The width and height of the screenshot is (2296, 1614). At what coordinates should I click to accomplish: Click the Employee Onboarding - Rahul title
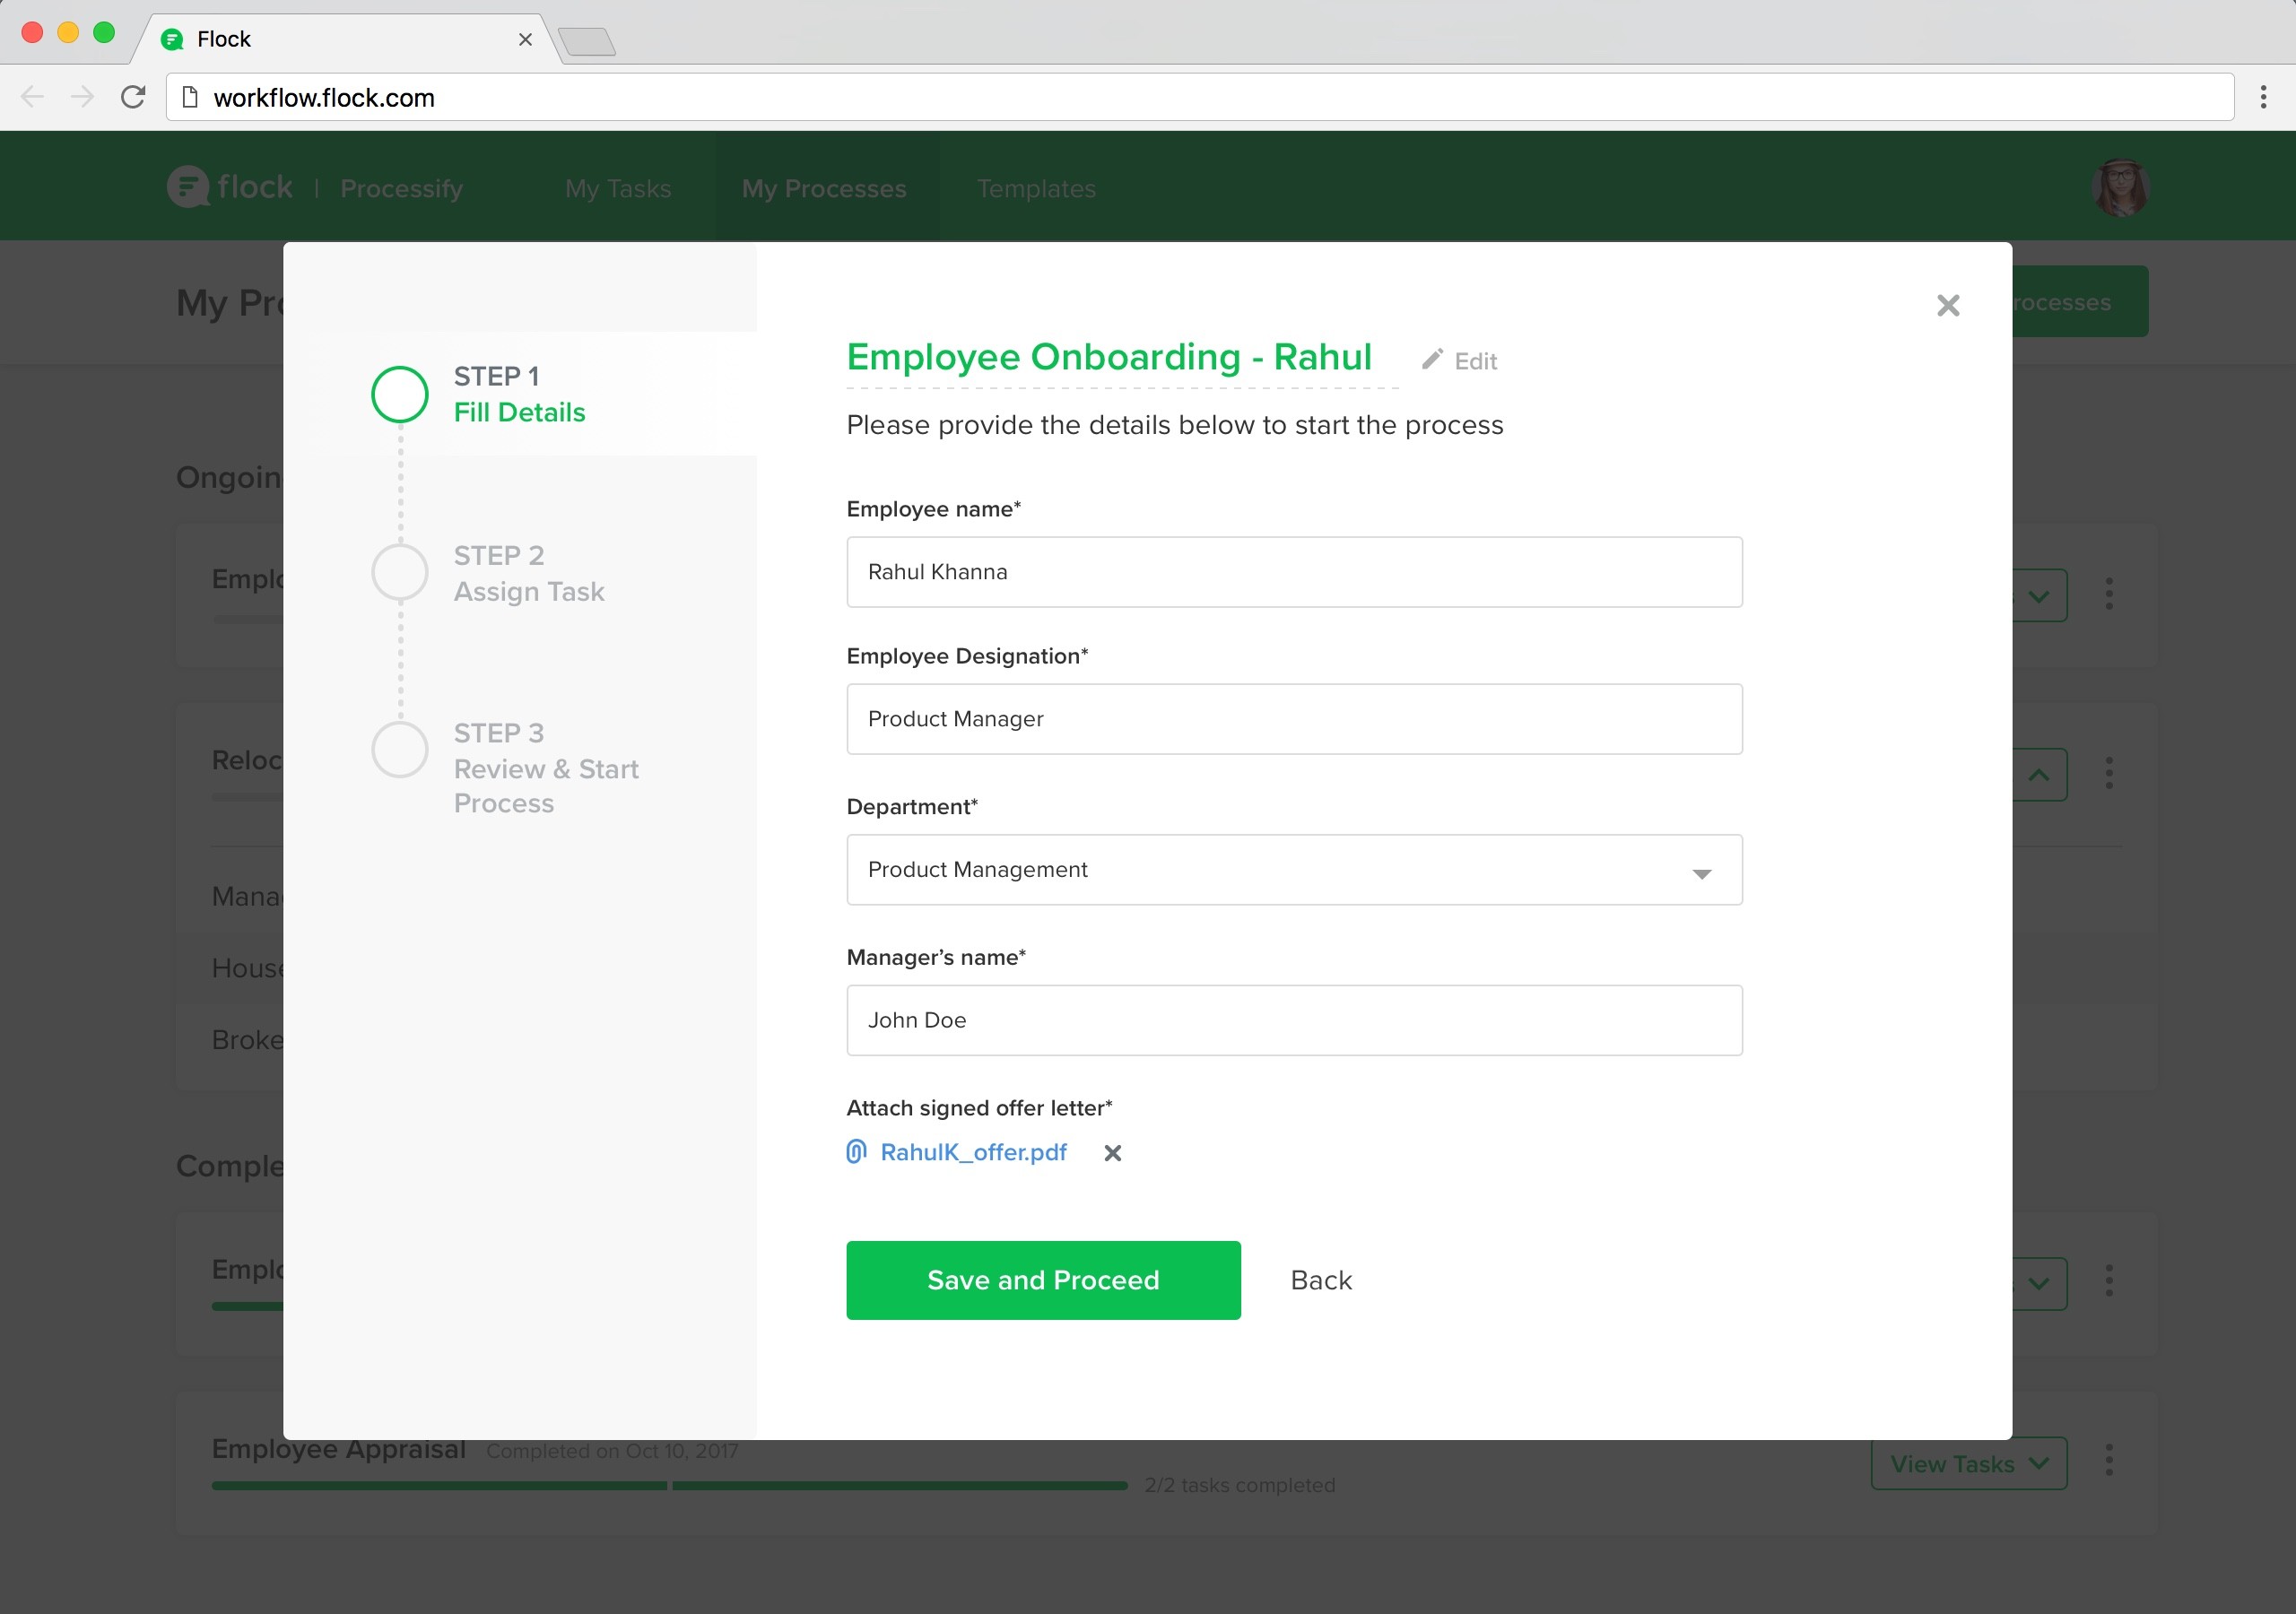1109,357
